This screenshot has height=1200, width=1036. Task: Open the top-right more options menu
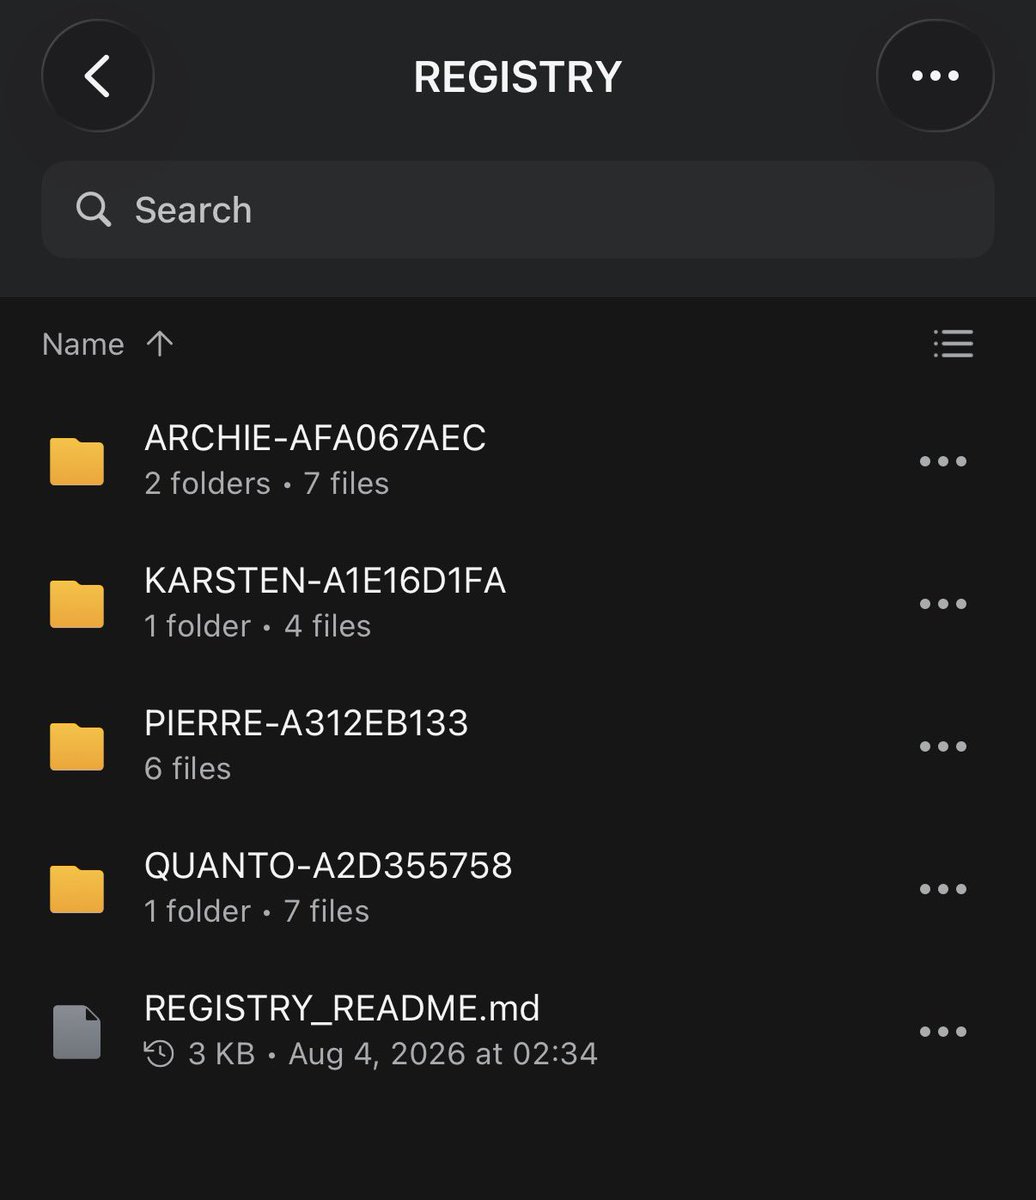(x=935, y=76)
